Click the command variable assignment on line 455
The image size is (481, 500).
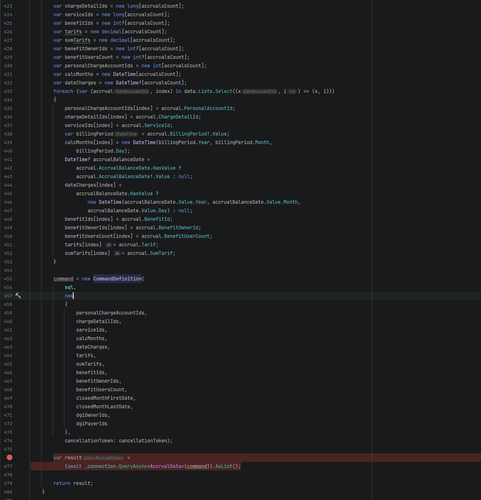[63, 279]
